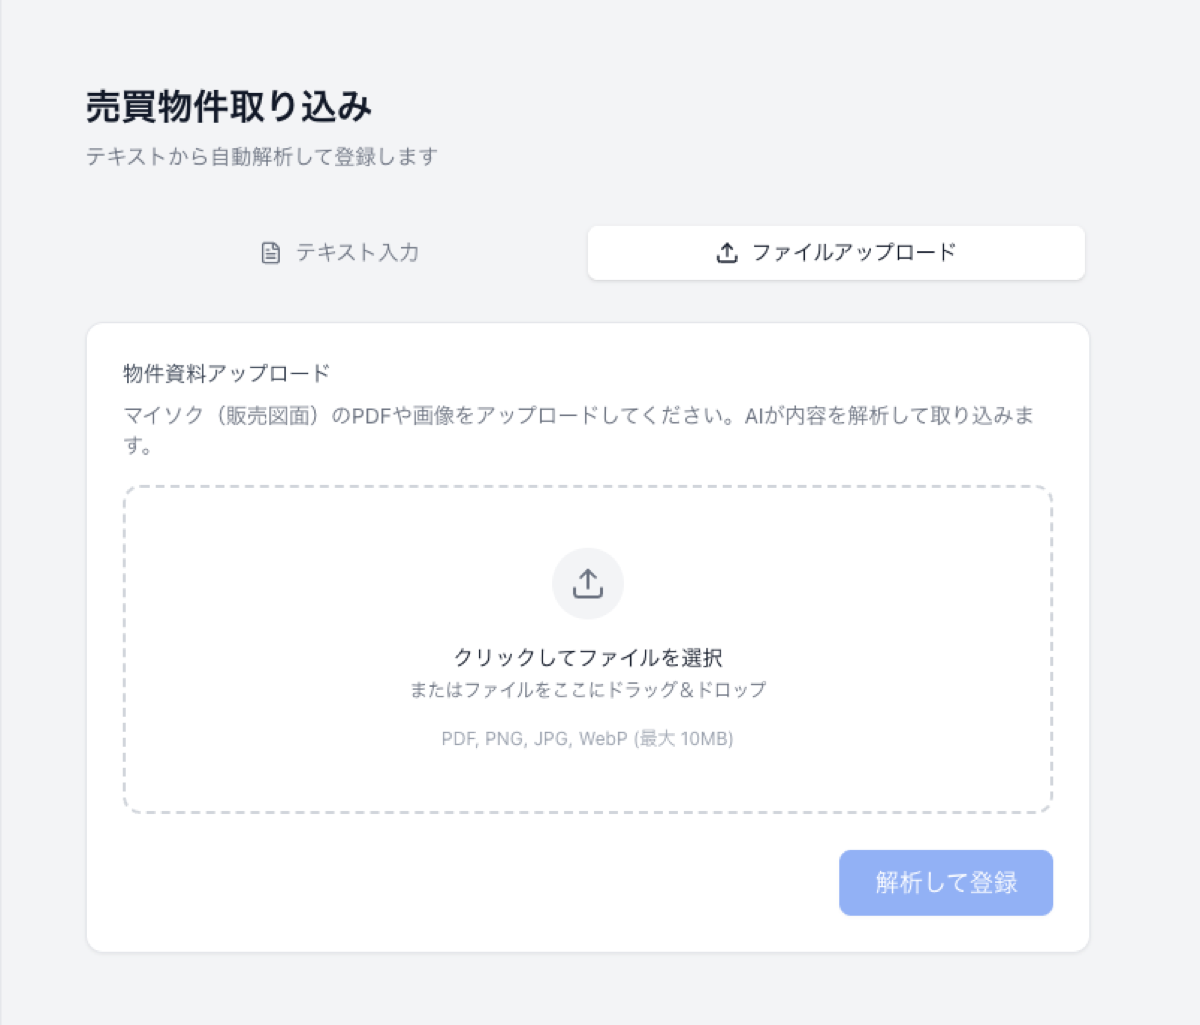This screenshot has width=1200, height=1025.
Task: Click blank drop zone space above the upload icon
Action: (x=588, y=518)
